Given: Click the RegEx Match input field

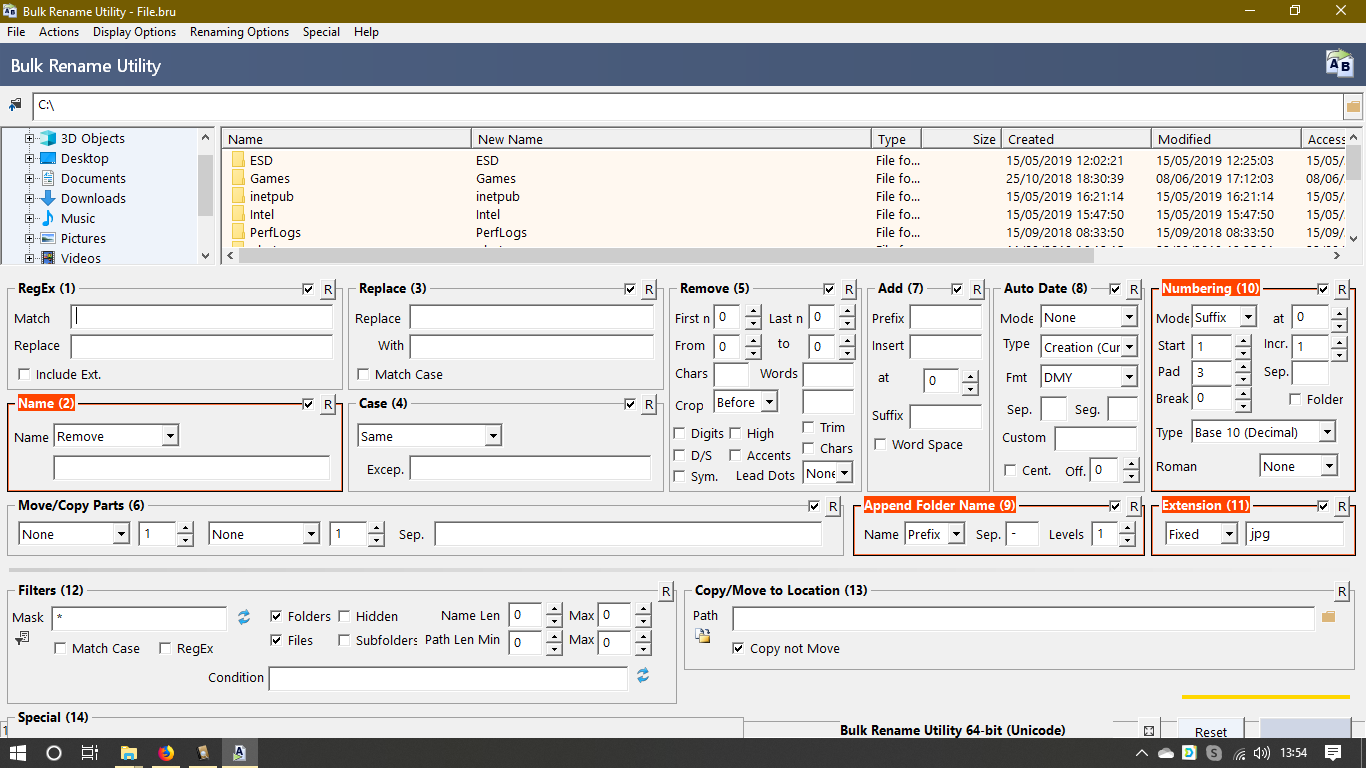Looking at the screenshot, I should [202, 318].
